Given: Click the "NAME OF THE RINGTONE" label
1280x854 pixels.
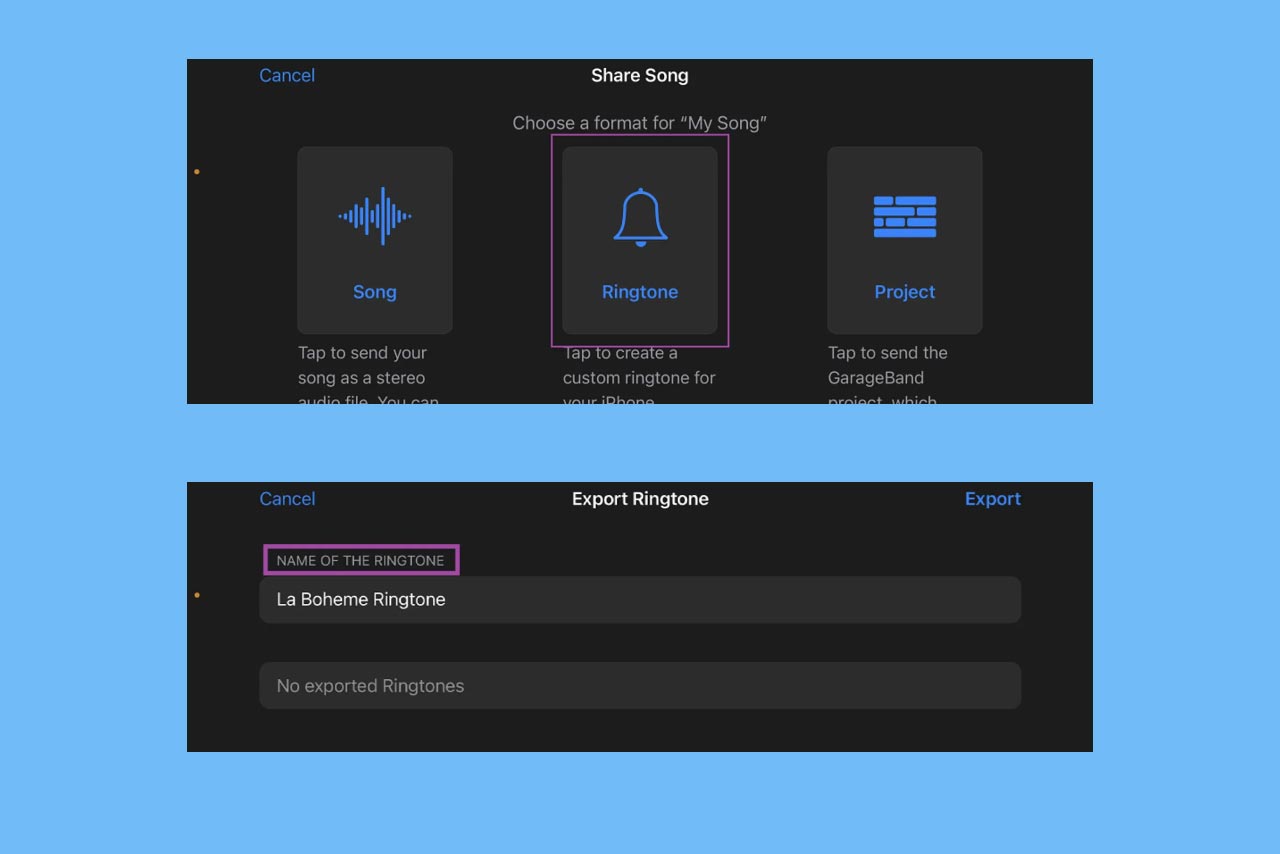Looking at the screenshot, I should (x=360, y=561).
